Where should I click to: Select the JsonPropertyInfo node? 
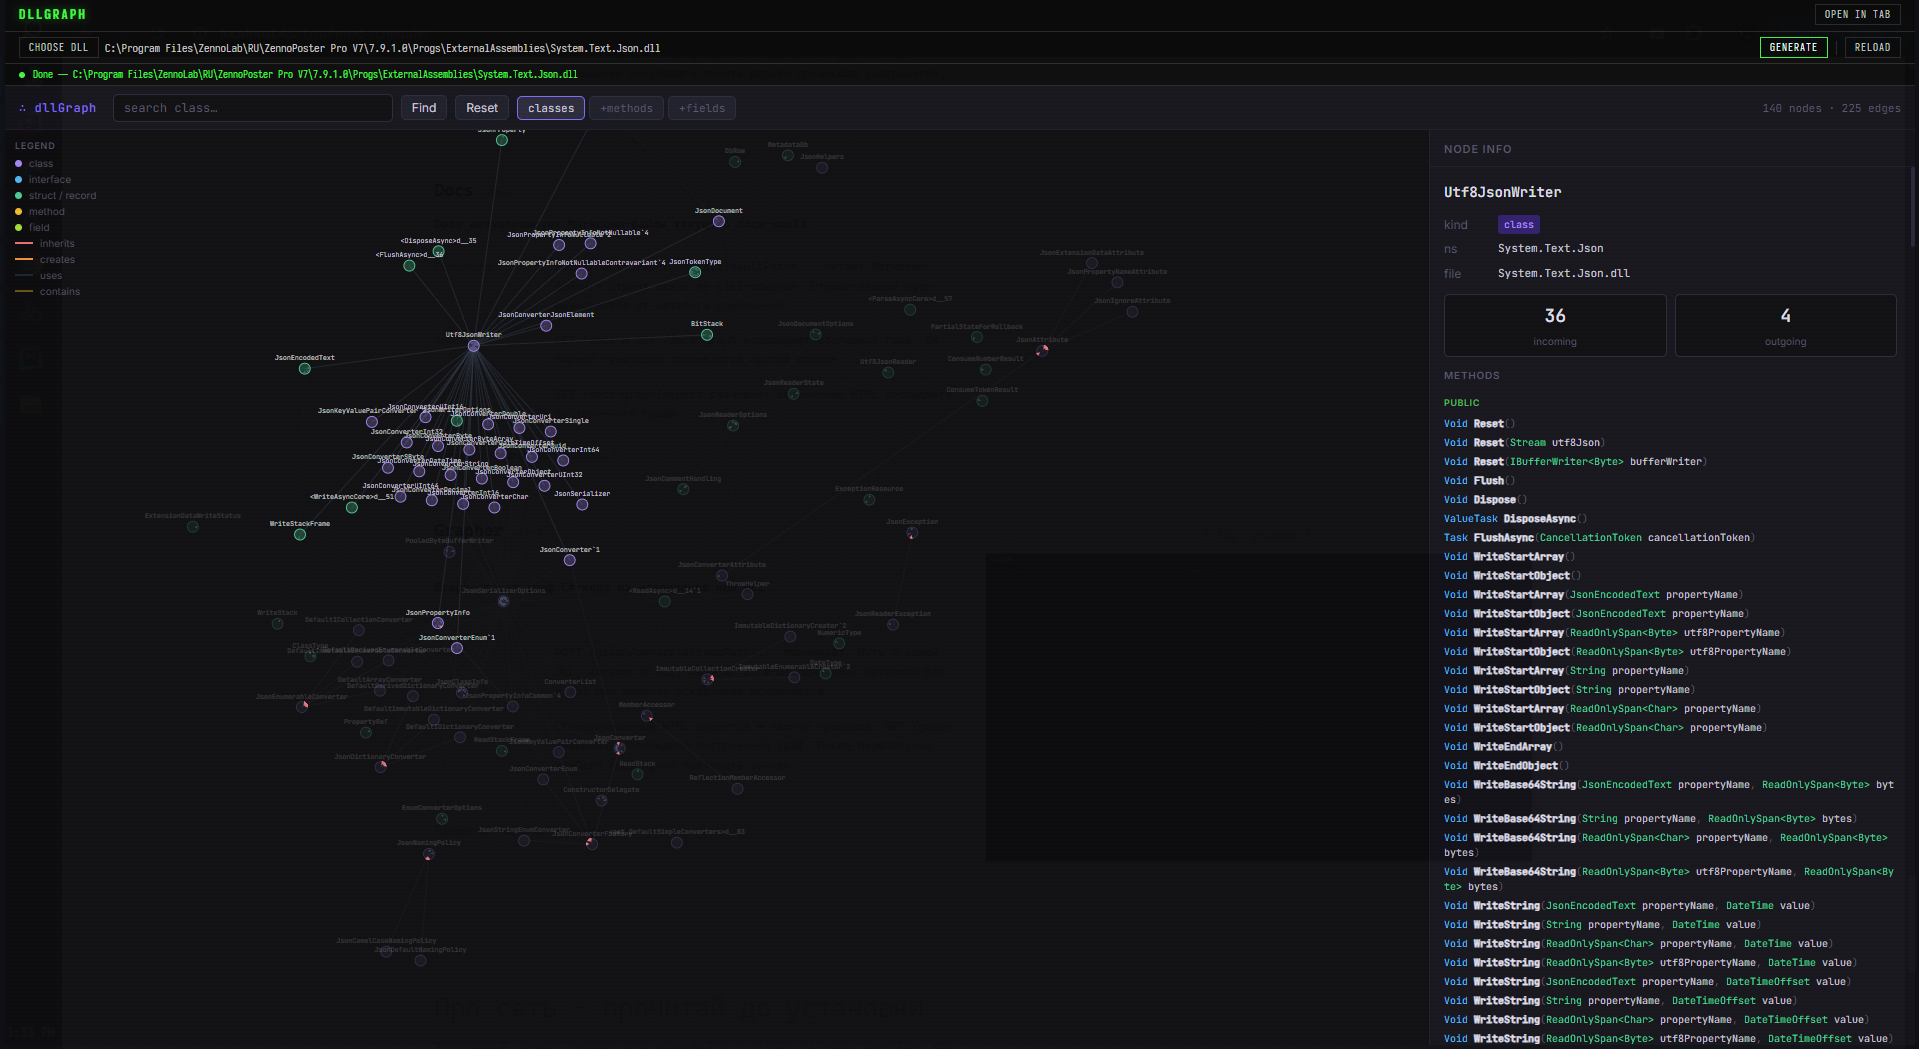tap(438, 624)
